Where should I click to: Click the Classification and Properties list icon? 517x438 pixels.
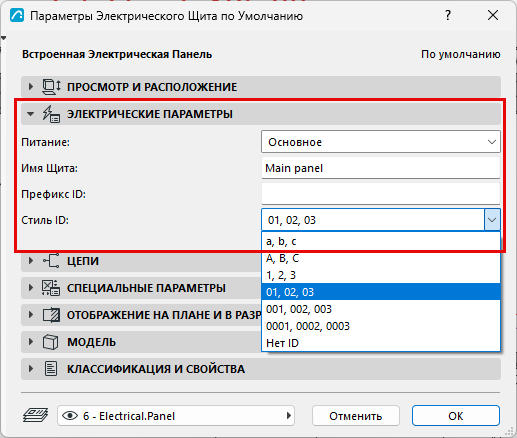pos(51,369)
